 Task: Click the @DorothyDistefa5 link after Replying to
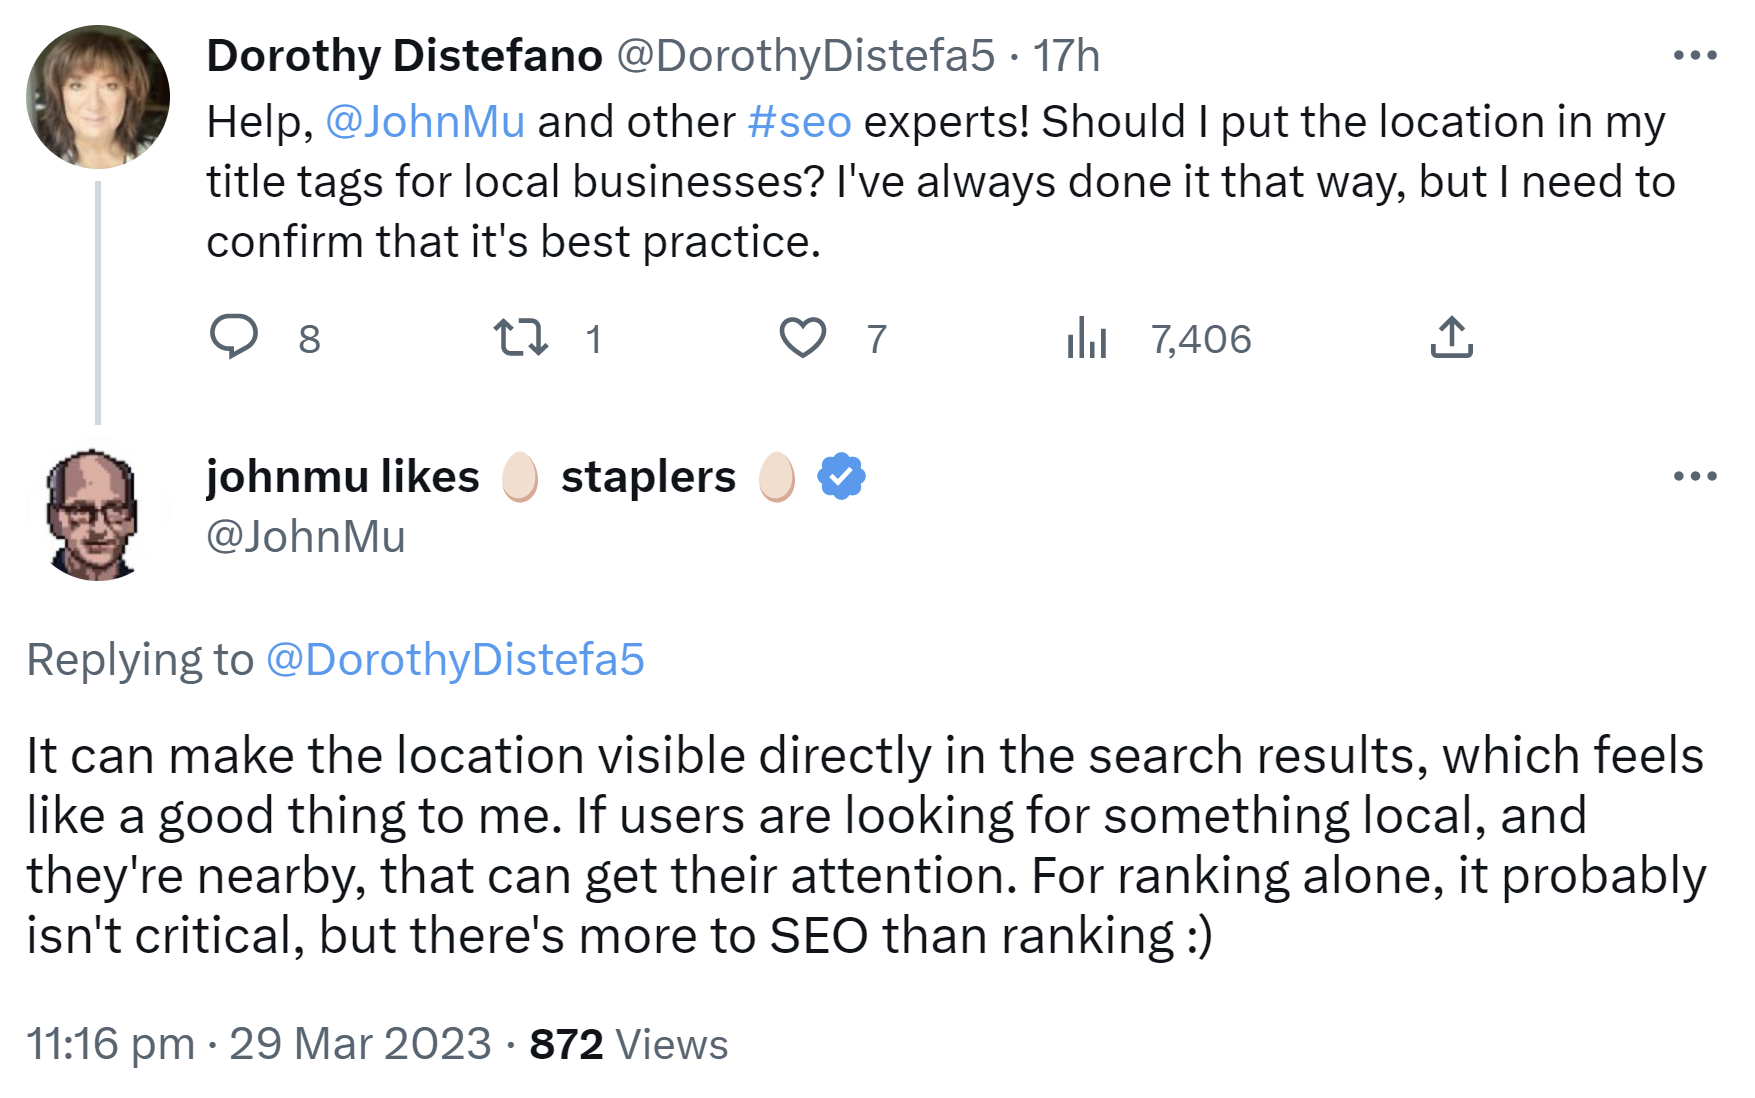[x=455, y=660]
